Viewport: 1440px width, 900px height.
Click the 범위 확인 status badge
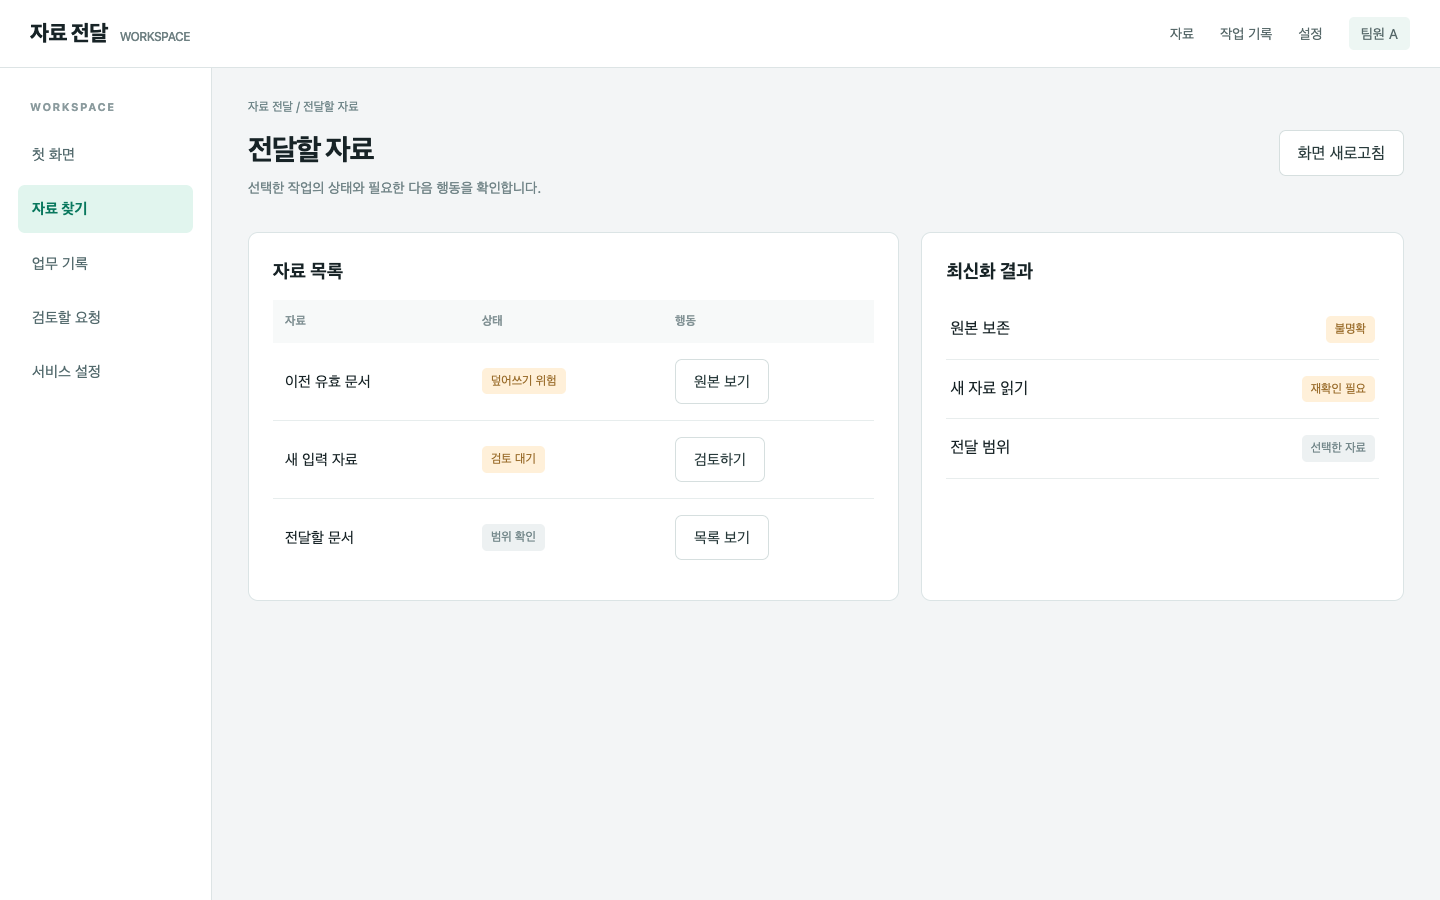pos(513,537)
